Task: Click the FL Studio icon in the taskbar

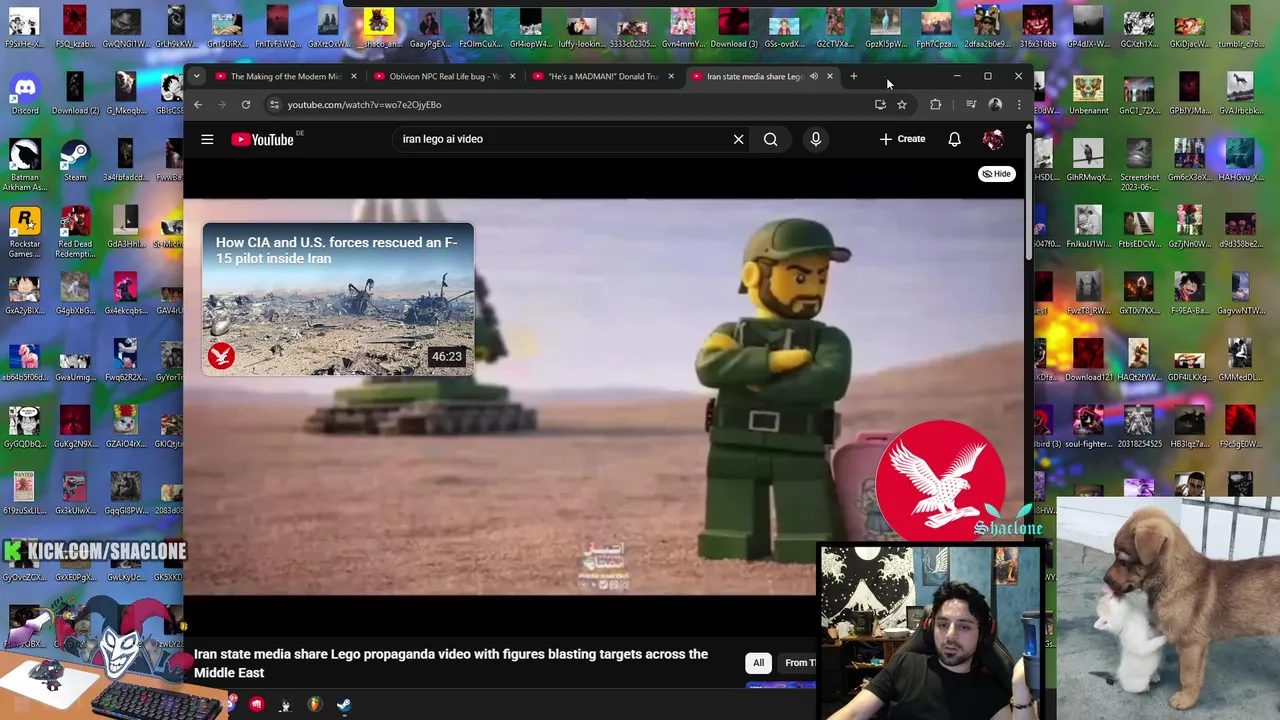Action: (x=314, y=705)
